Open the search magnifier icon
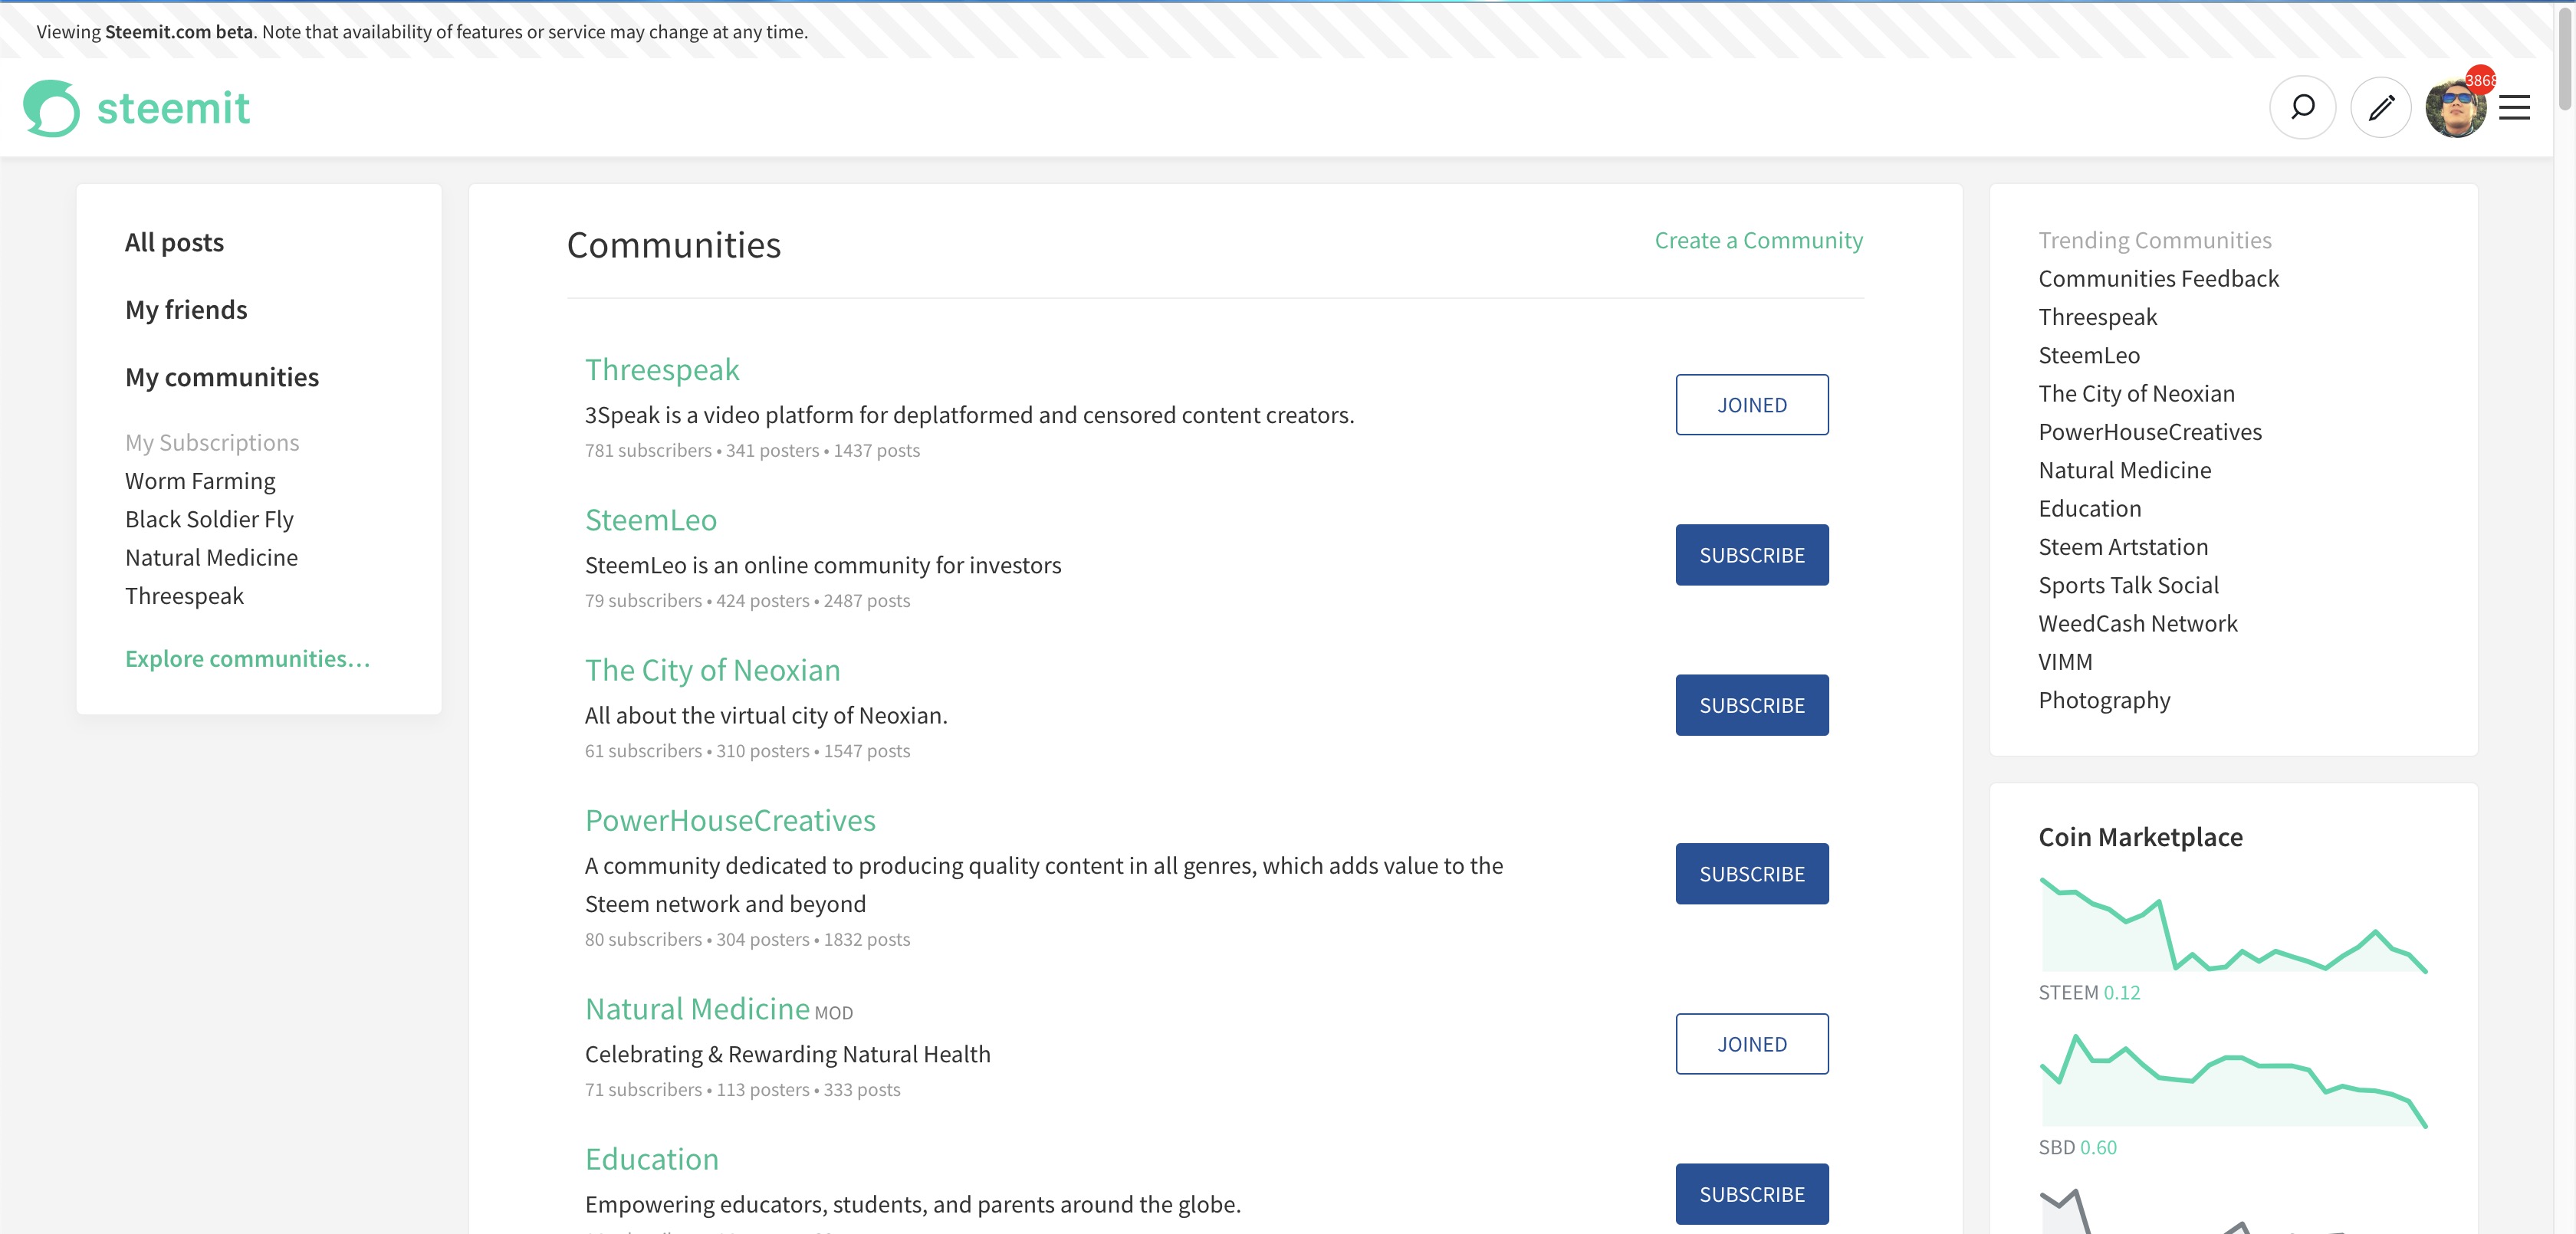 tap(2302, 107)
